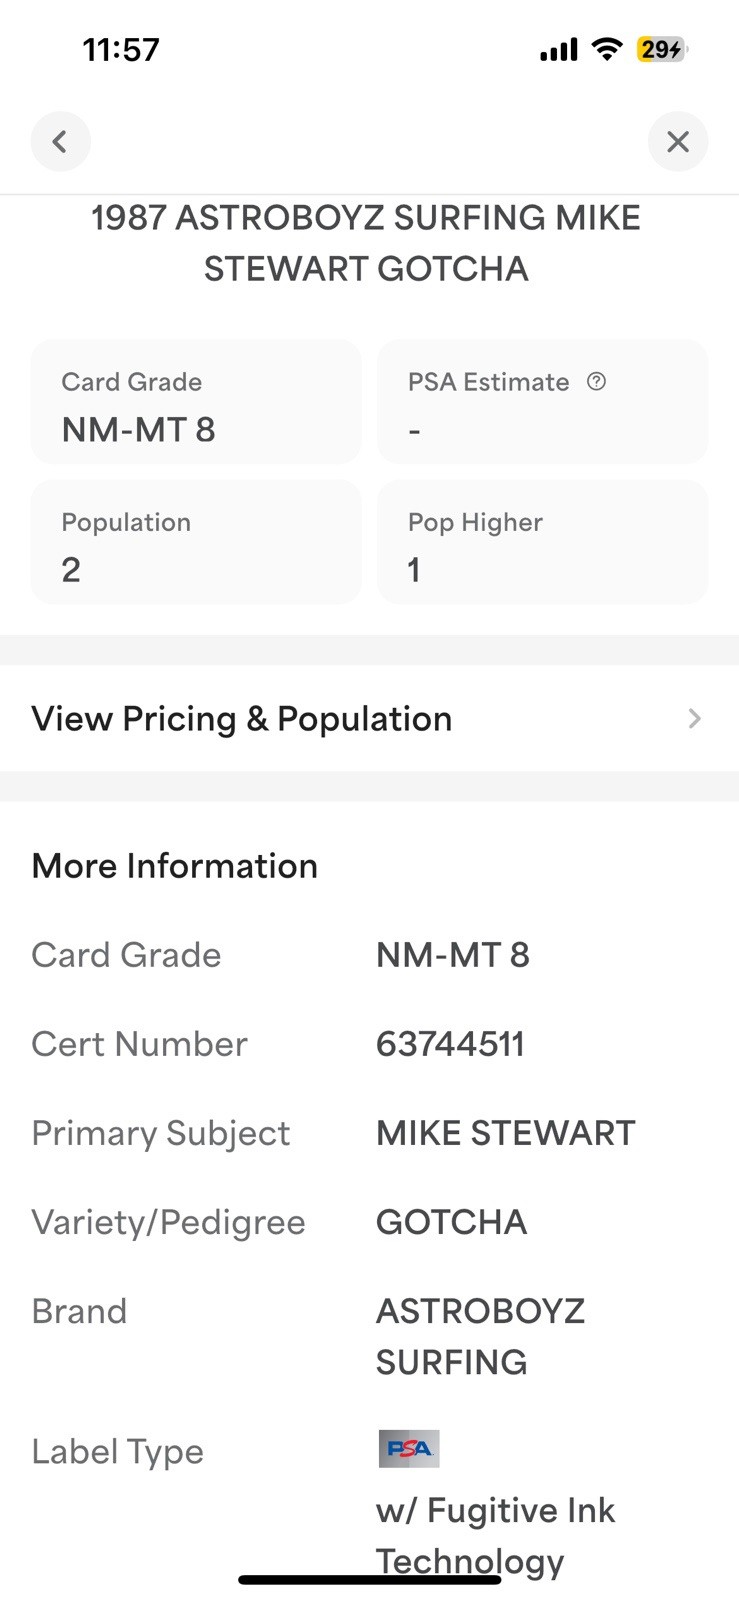
Task: Tap the chevron beside View Pricing
Action: [x=695, y=718]
